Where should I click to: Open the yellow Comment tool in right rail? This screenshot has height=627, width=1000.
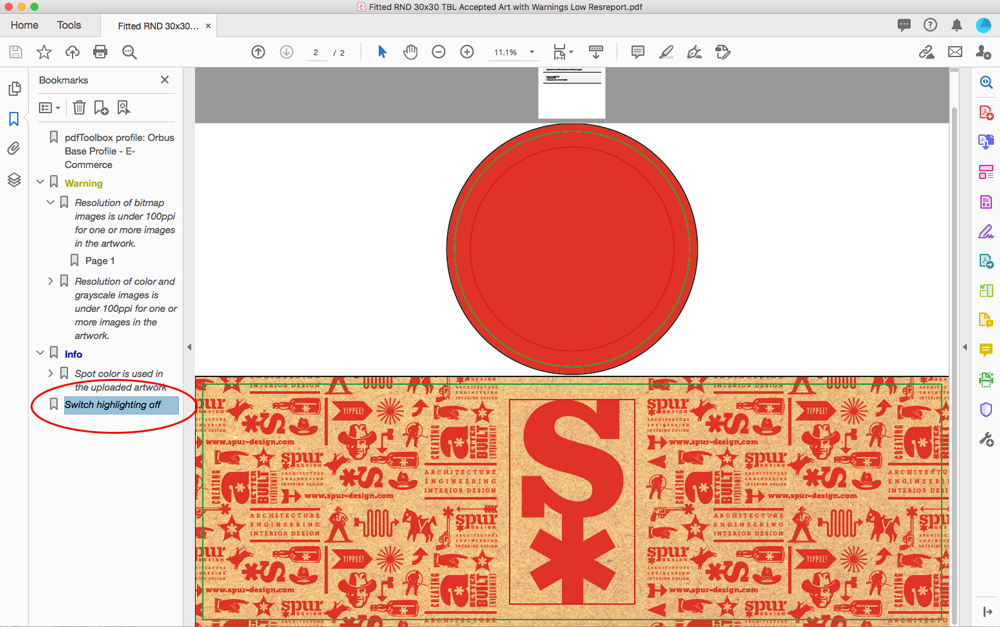986,350
